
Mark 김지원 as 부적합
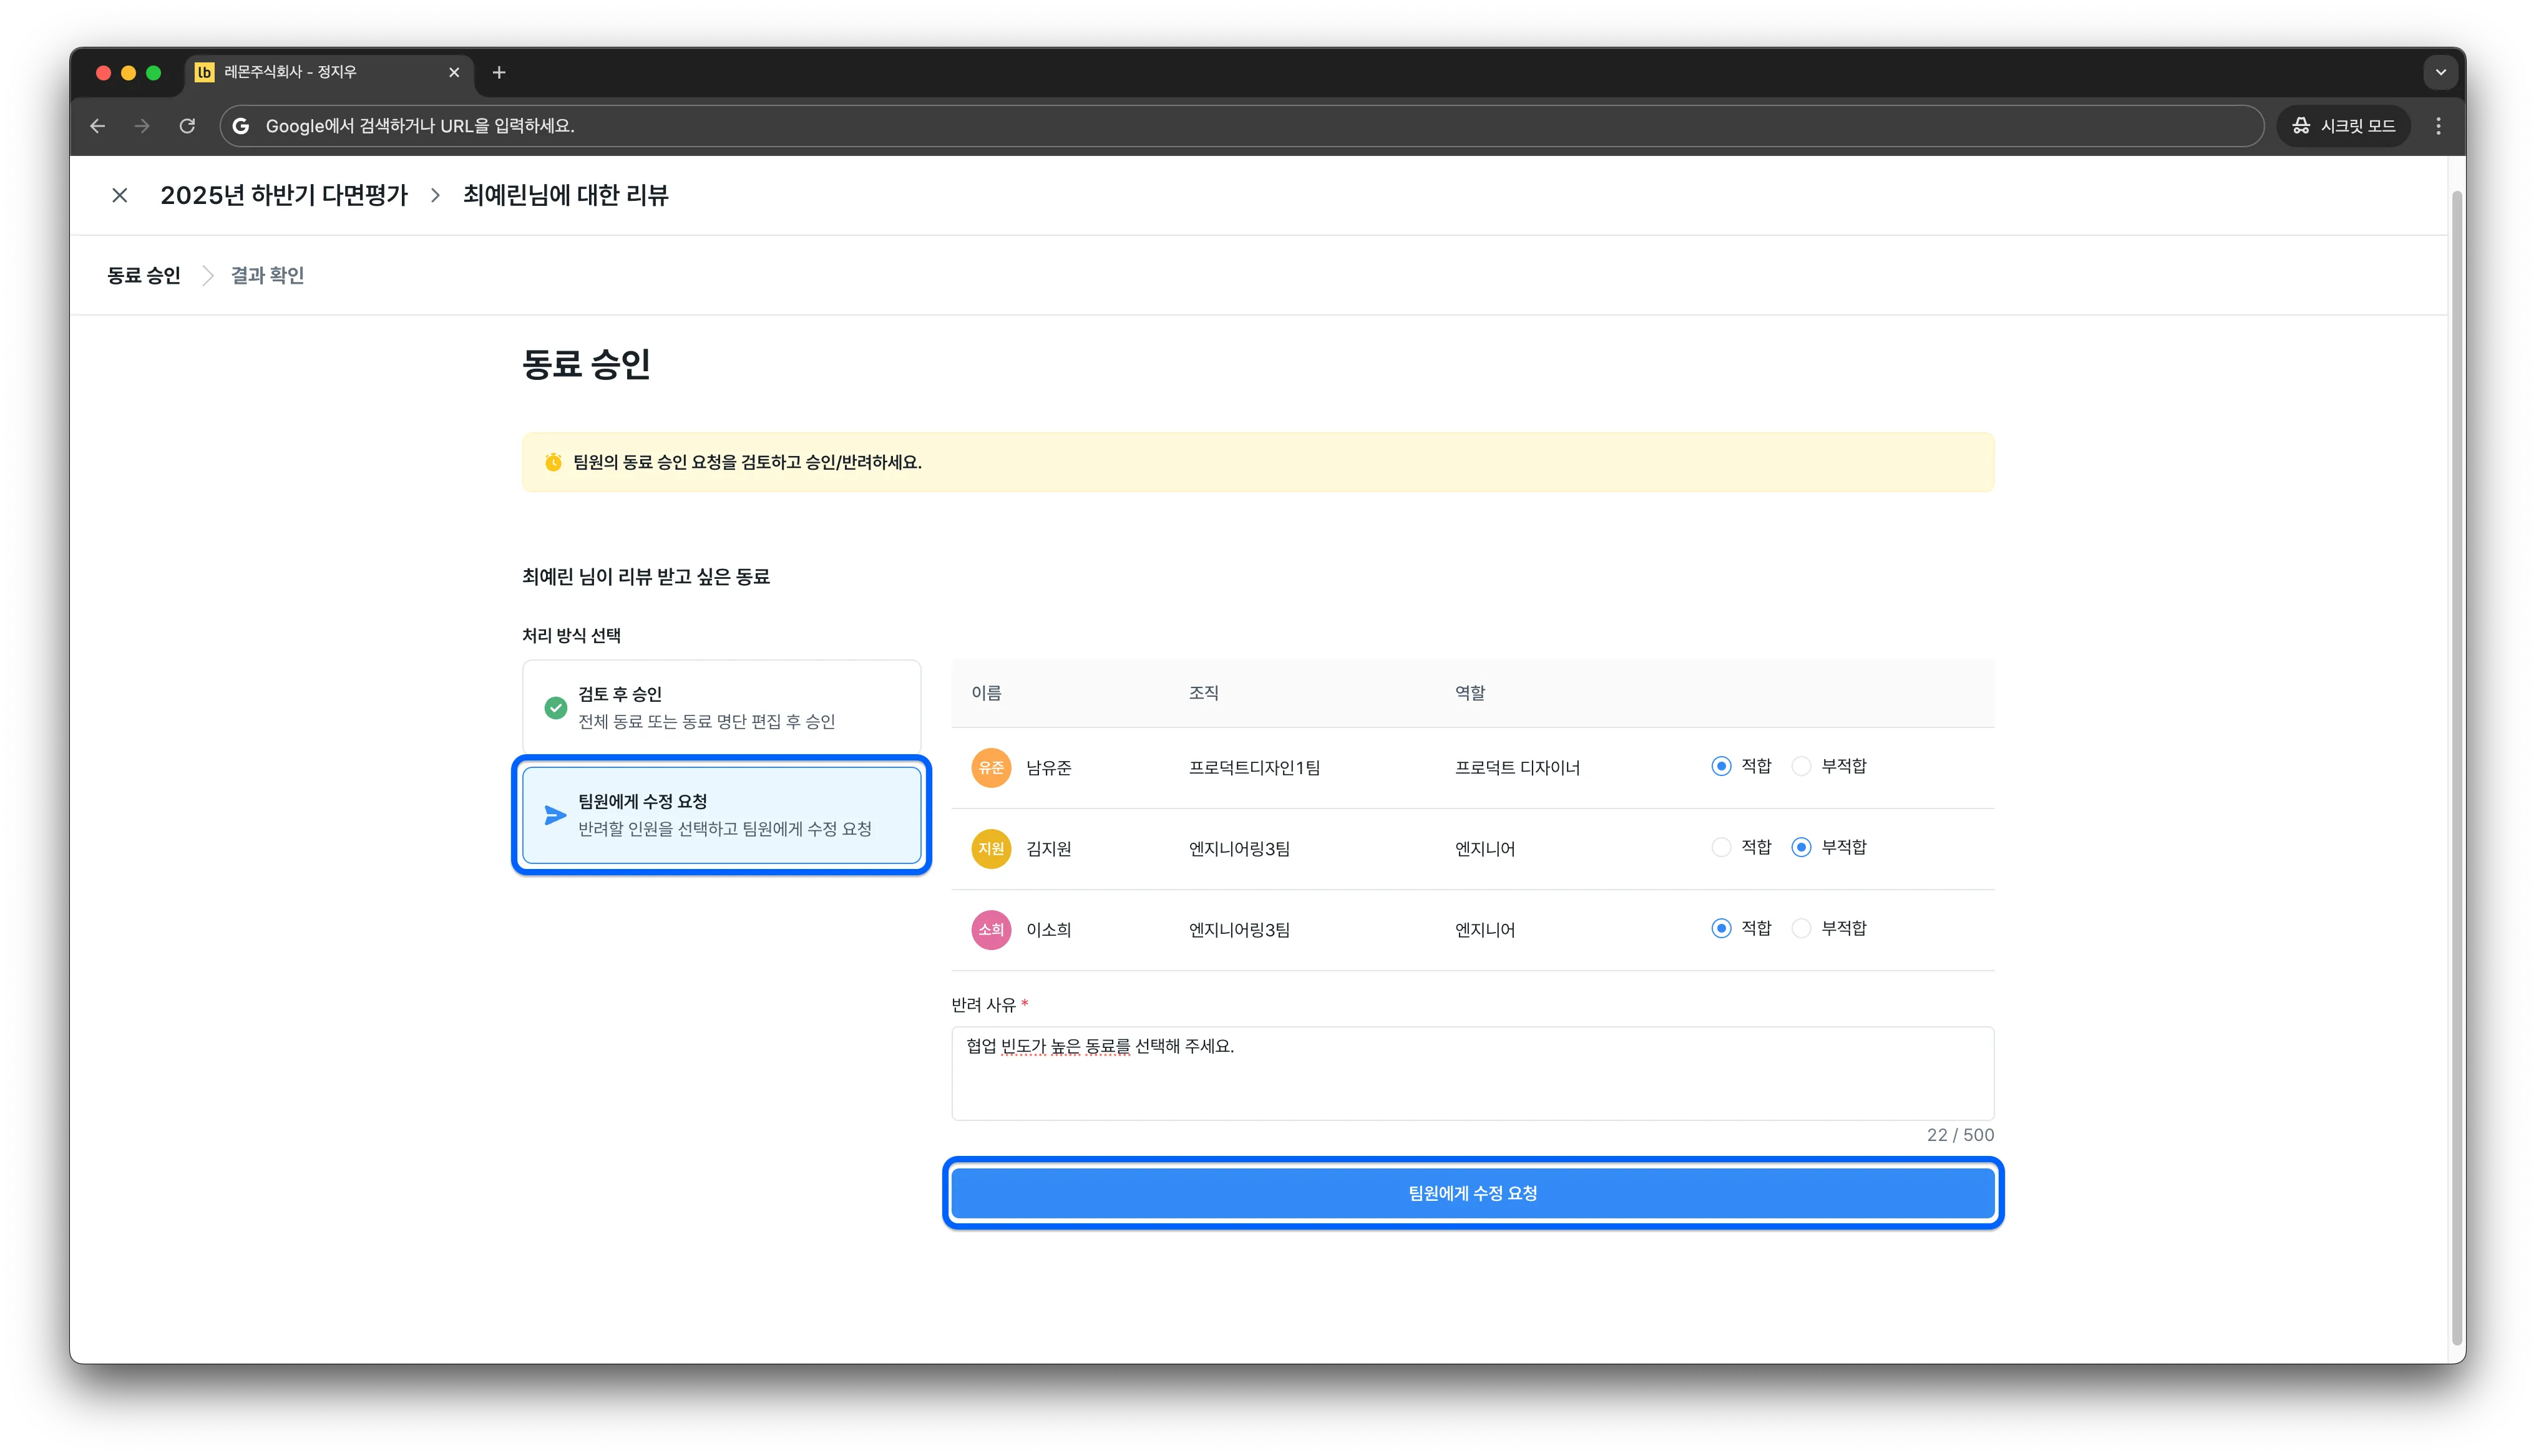pyautogui.click(x=1801, y=847)
